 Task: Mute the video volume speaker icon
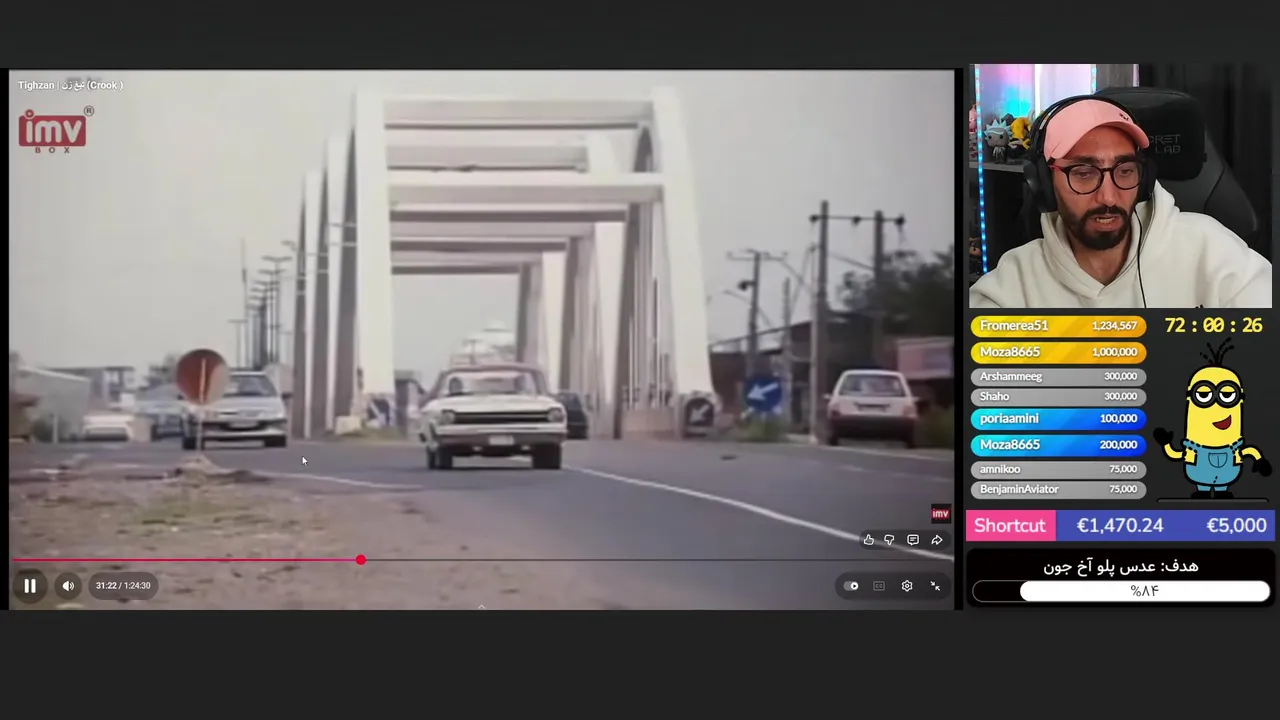68,586
